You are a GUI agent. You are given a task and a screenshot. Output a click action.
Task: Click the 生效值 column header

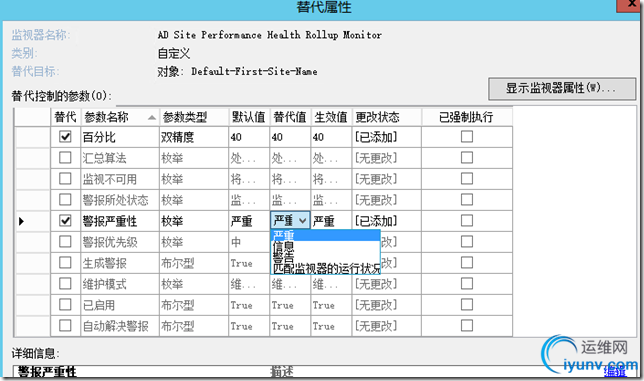pyautogui.click(x=331, y=117)
